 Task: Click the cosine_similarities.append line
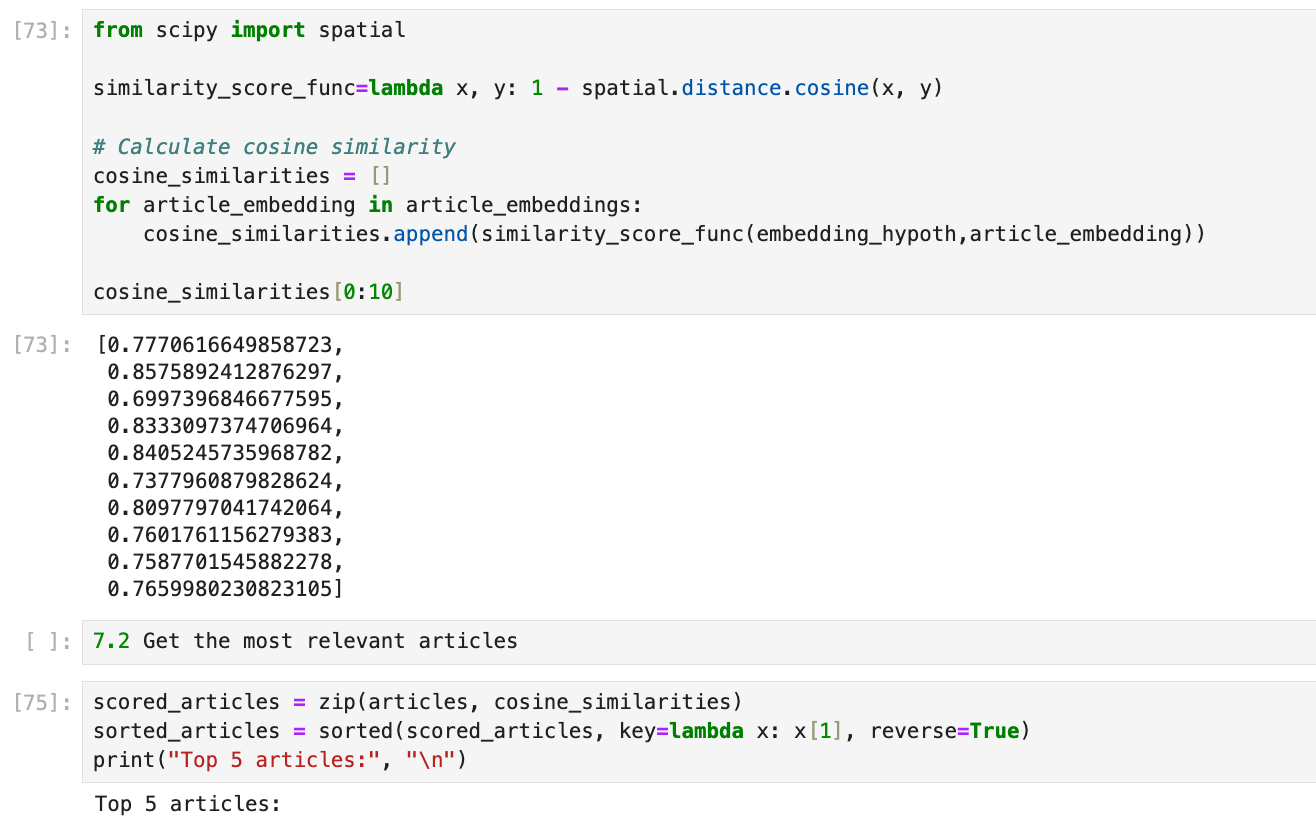tap(674, 235)
